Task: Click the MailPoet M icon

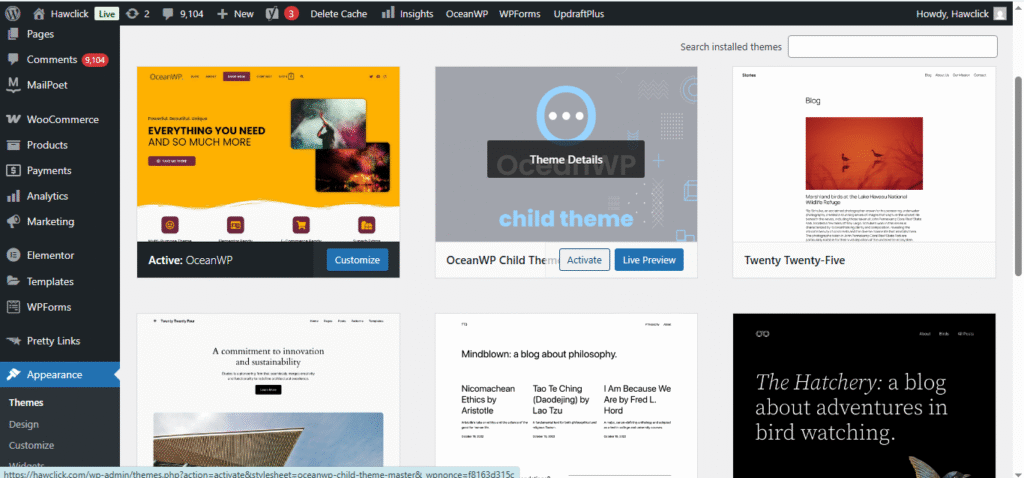Action: (13, 85)
